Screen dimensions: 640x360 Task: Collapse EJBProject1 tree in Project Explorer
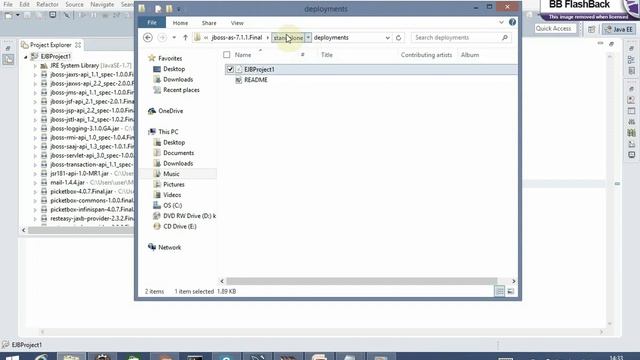26,57
